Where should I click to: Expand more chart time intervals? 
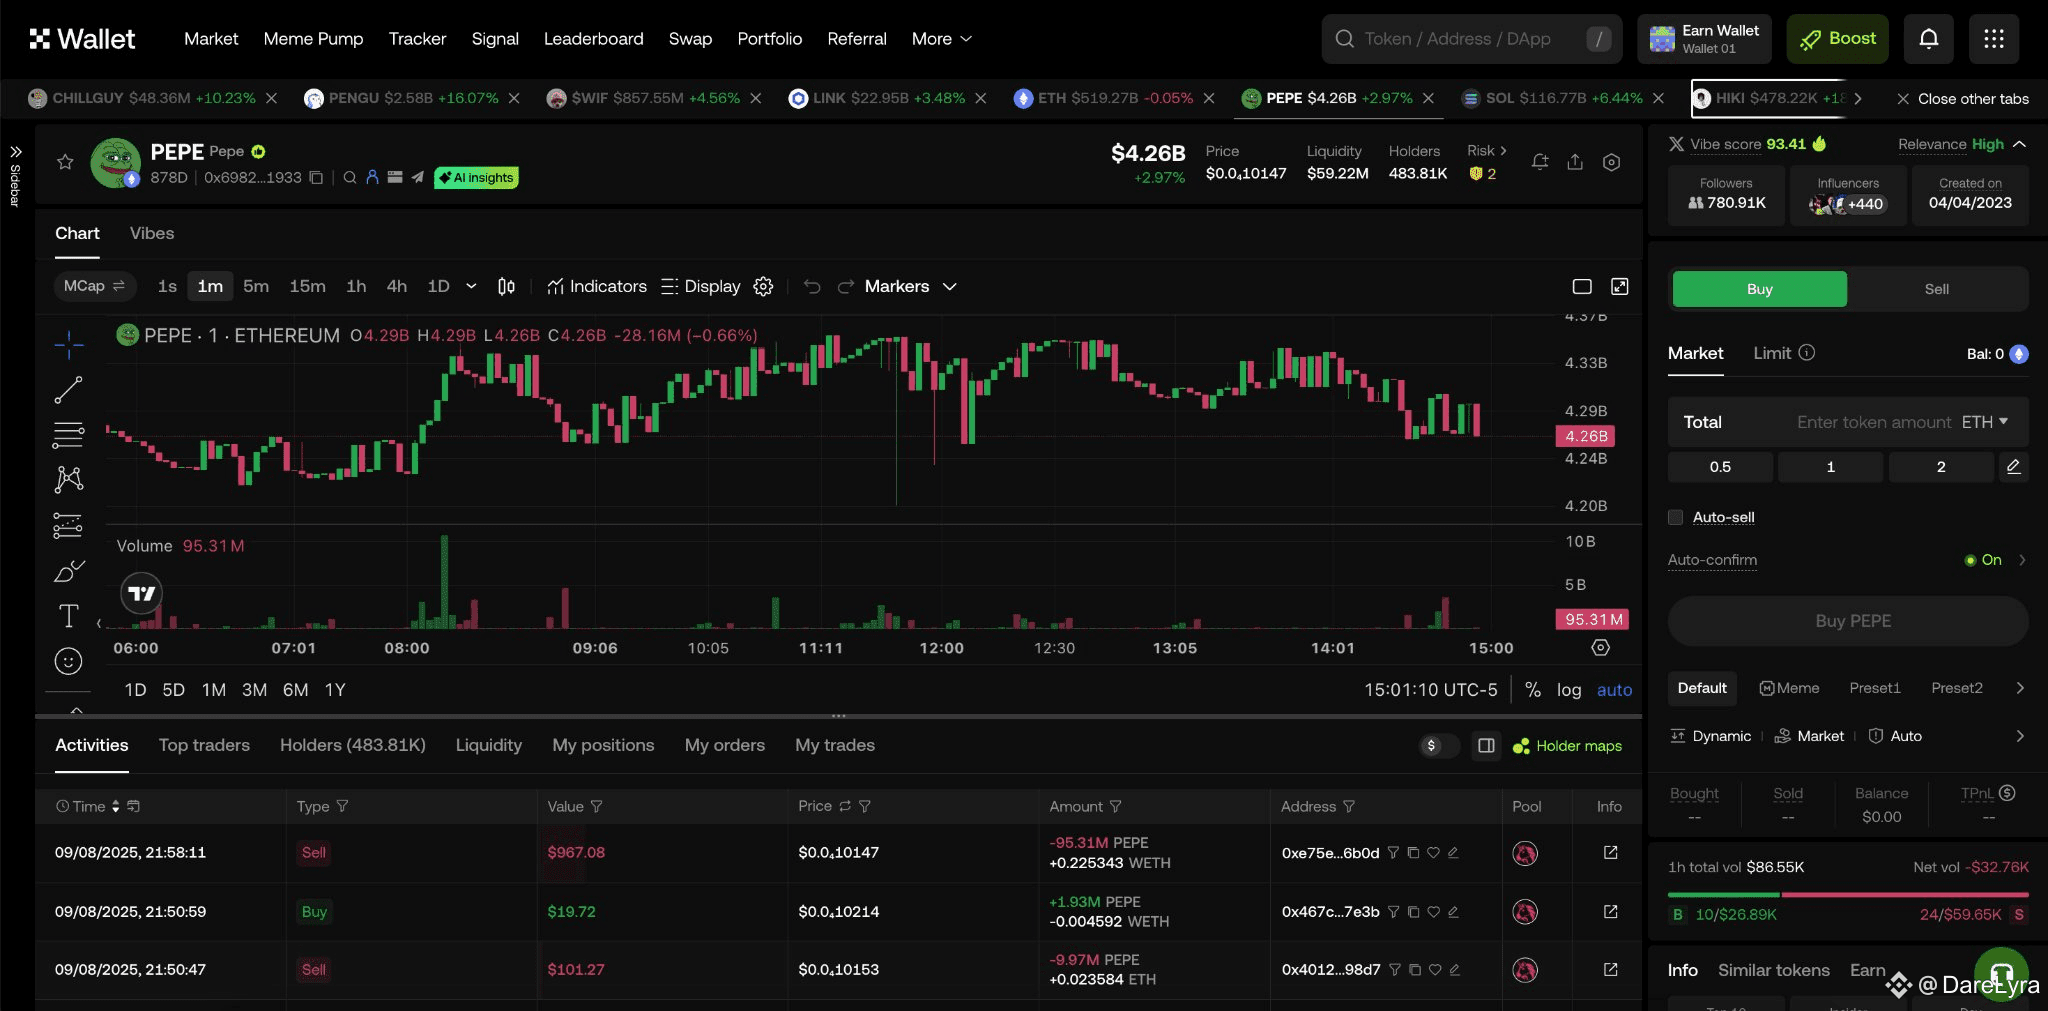(x=471, y=287)
